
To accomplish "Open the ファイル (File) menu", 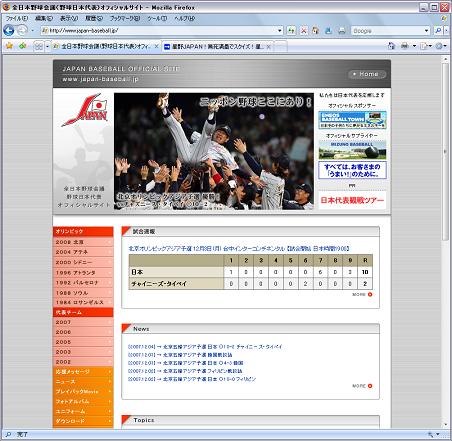I will coord(16,18).
